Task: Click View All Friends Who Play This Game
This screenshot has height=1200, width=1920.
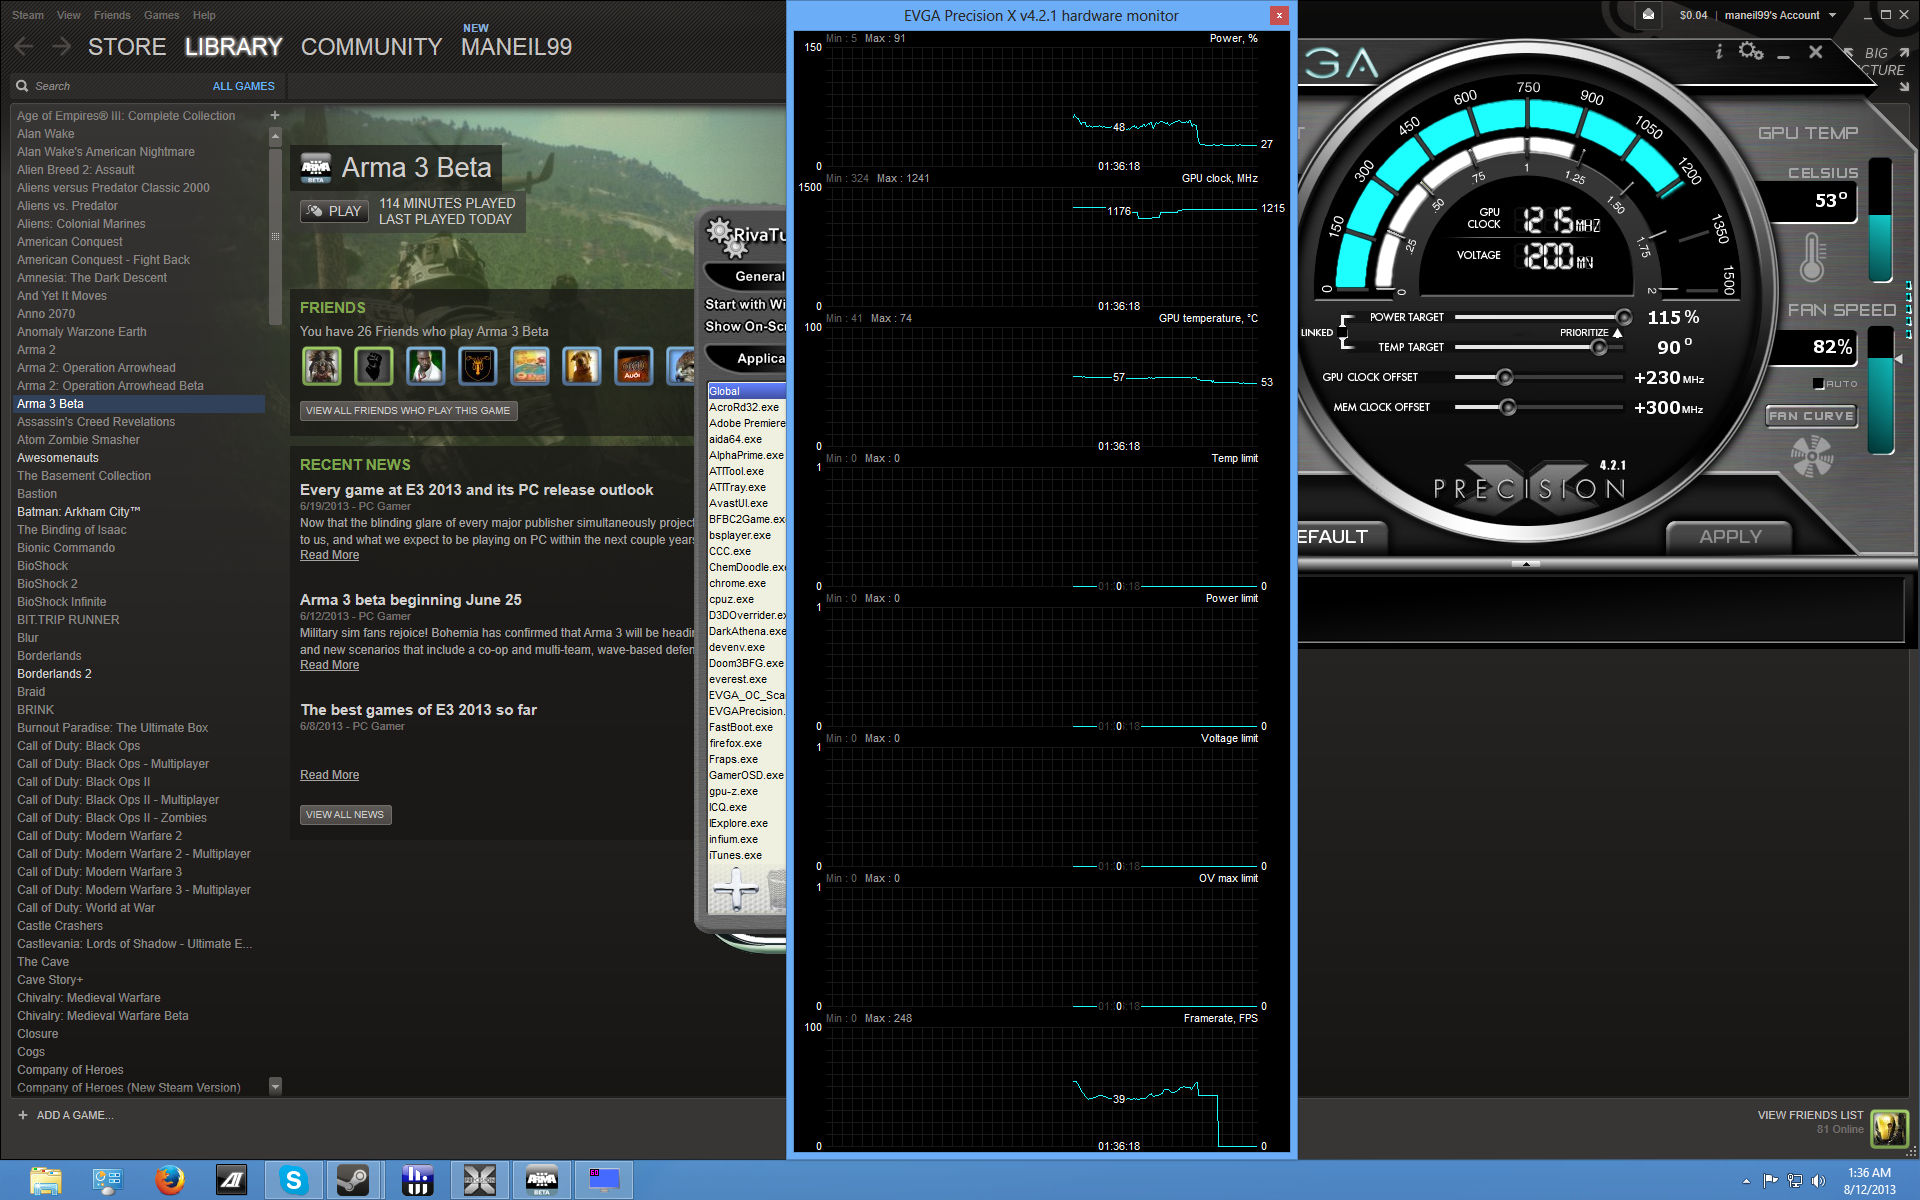Action: pyautogui.click(x=408, y=410)
